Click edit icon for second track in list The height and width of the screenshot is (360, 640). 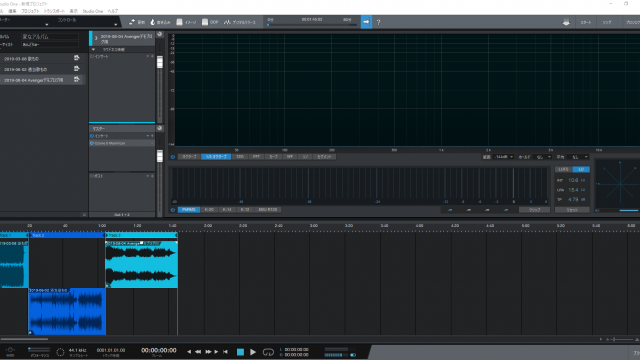76,69
